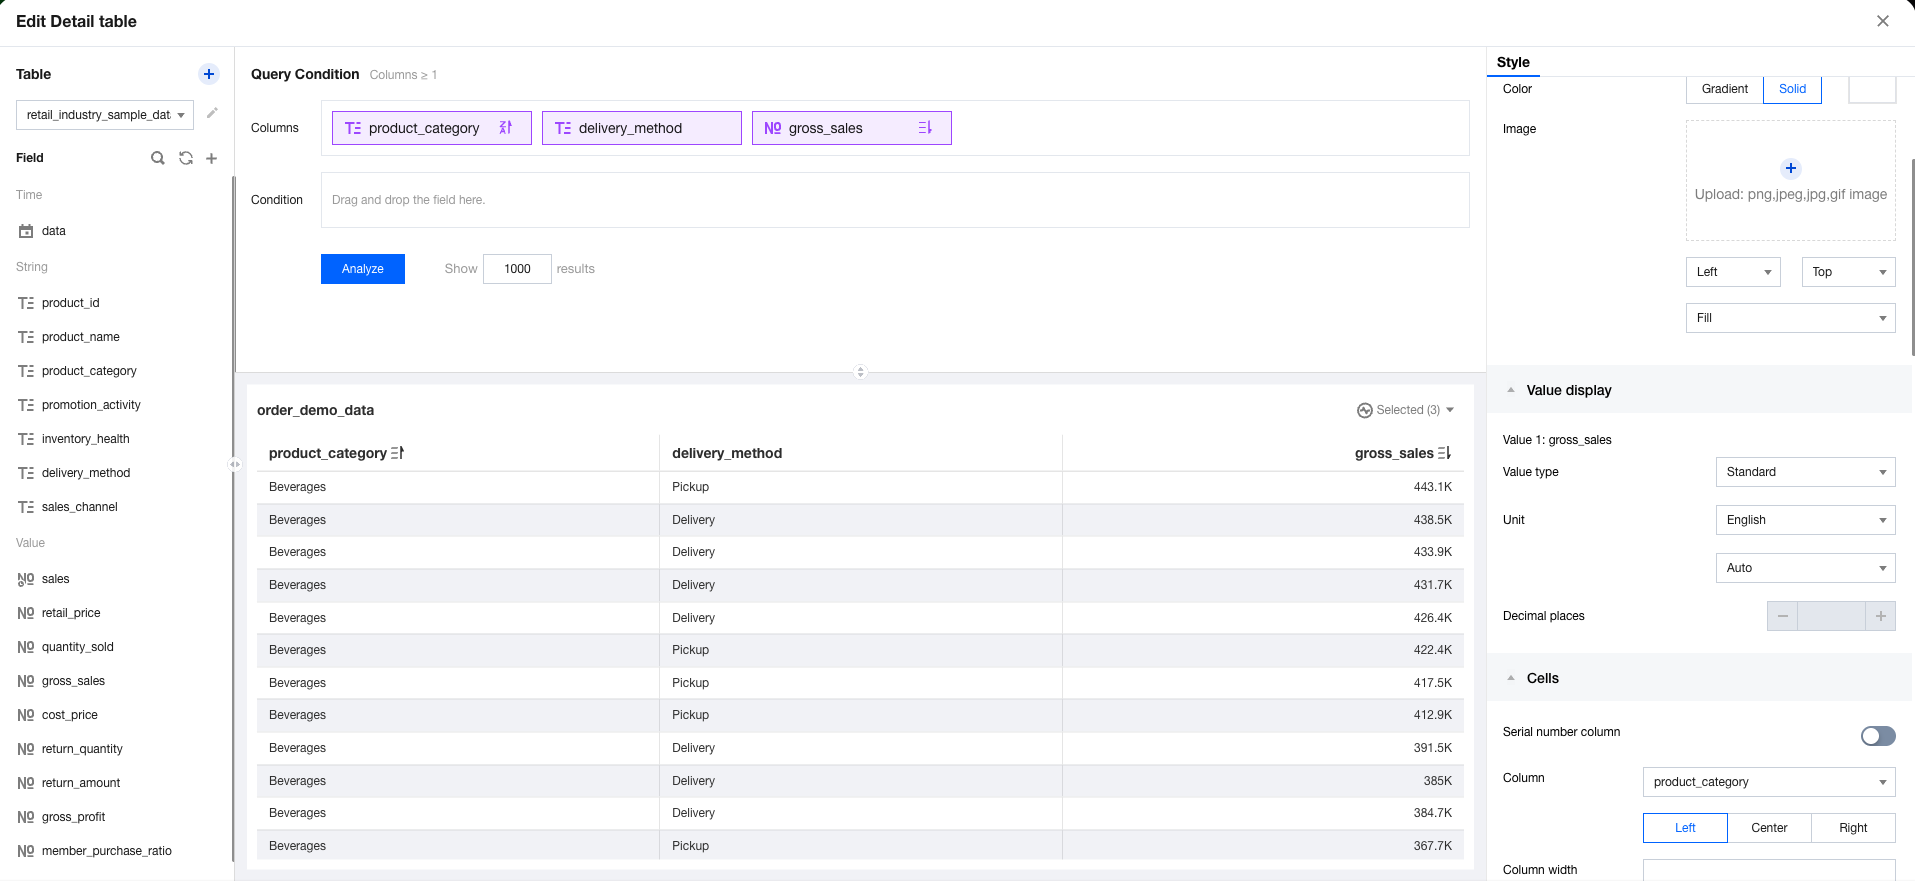Open the Value type Standard dropdown
Image resolution: width=1915 pixels, height=888 pixels.
point(1805,472)
